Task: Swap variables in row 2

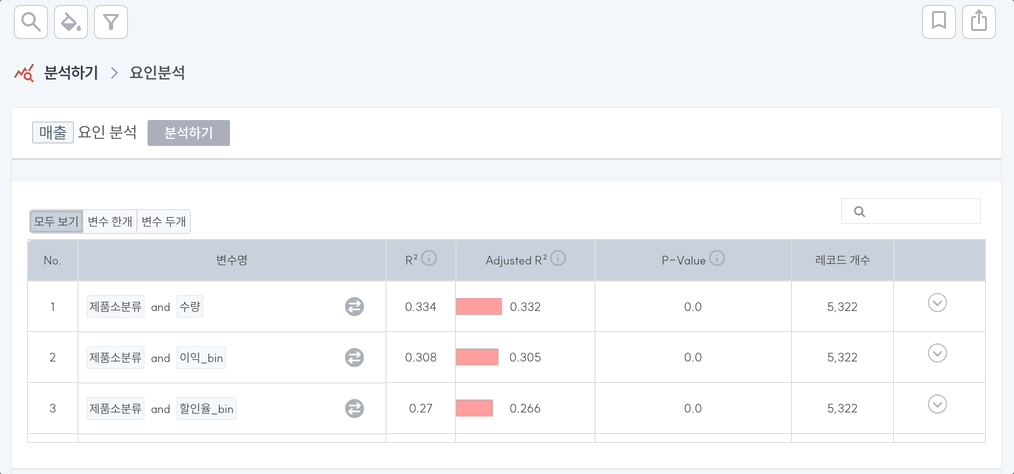Action: [x=355, y=357]
